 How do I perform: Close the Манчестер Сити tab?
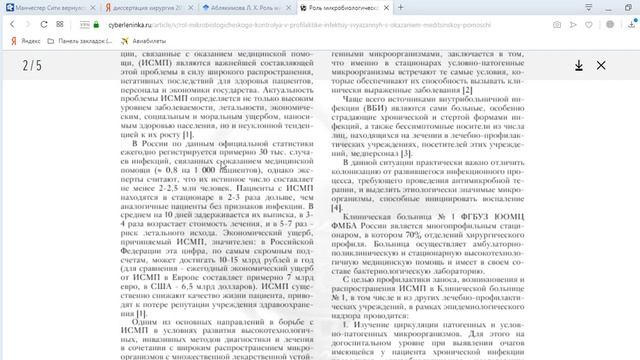(x=93, y=8)
